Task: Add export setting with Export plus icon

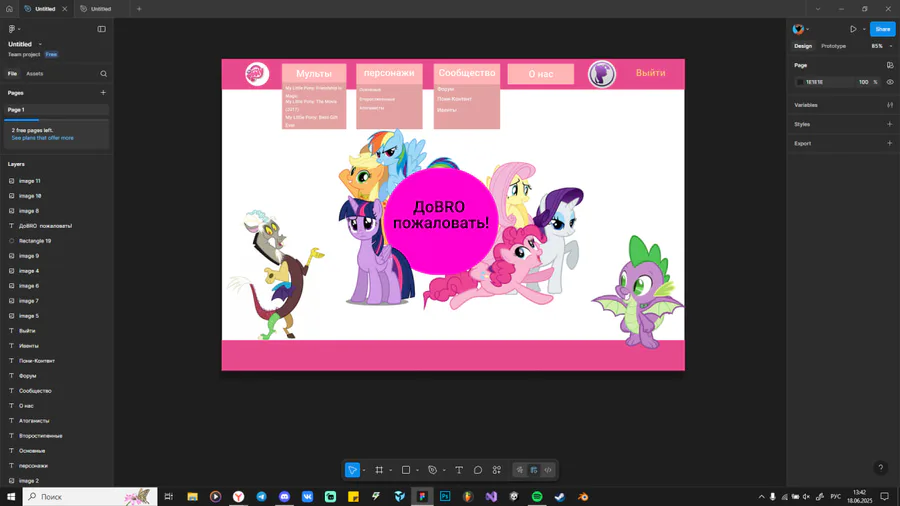Action: coord(890,143)
